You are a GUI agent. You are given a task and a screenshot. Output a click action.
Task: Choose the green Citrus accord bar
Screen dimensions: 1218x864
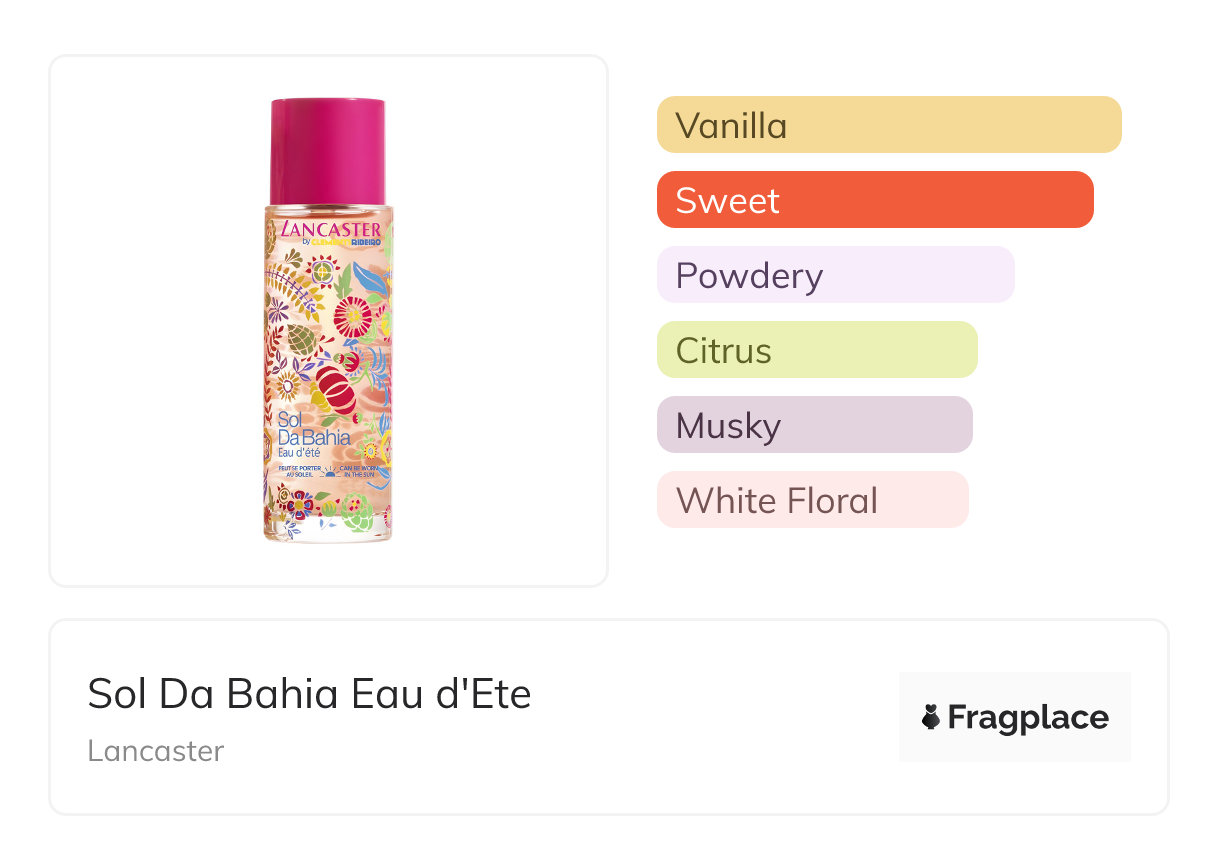pos(816,350)
